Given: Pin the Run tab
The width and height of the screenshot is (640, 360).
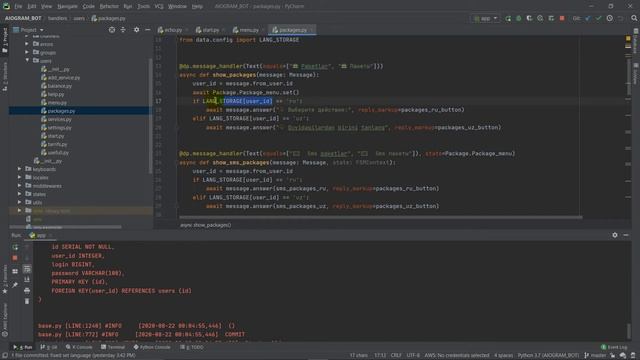Looking at the screenshot, I should point(15,284).
